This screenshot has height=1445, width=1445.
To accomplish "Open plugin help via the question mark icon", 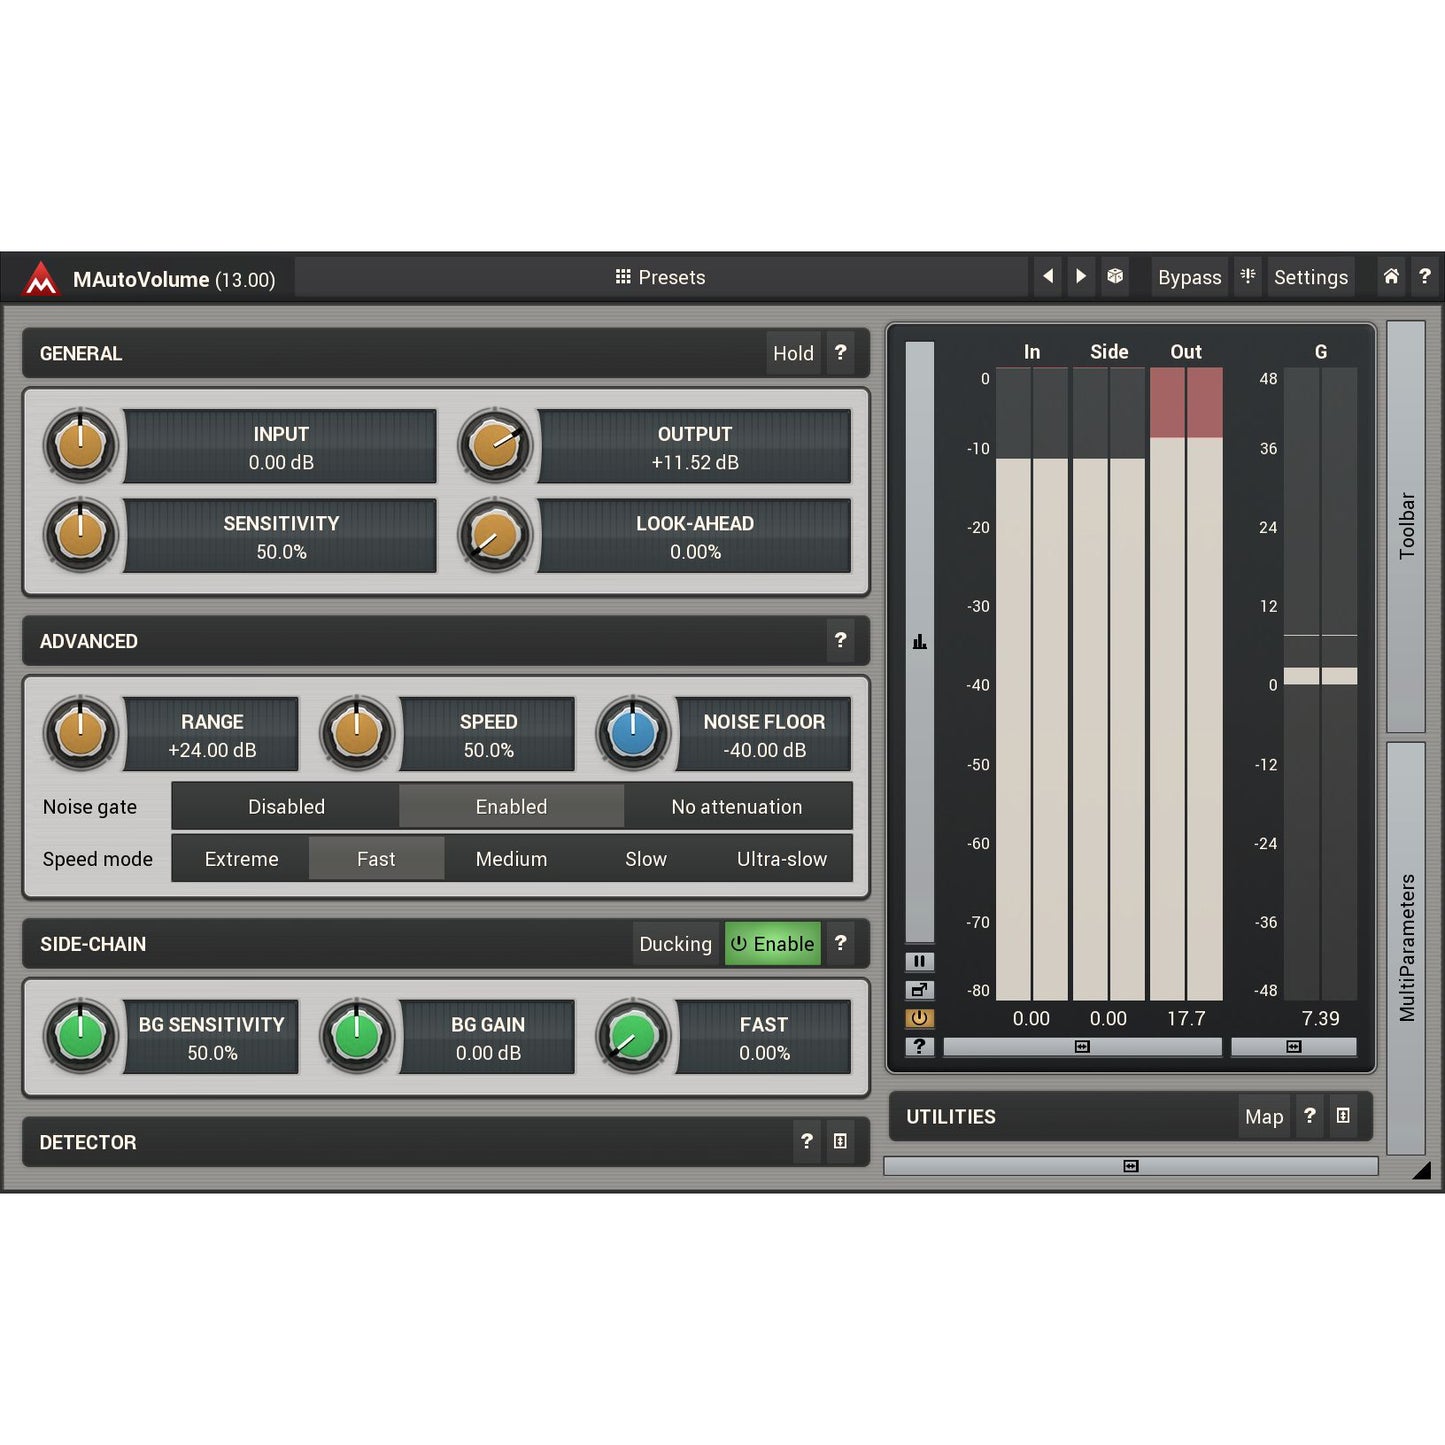I will point(1425,277).
